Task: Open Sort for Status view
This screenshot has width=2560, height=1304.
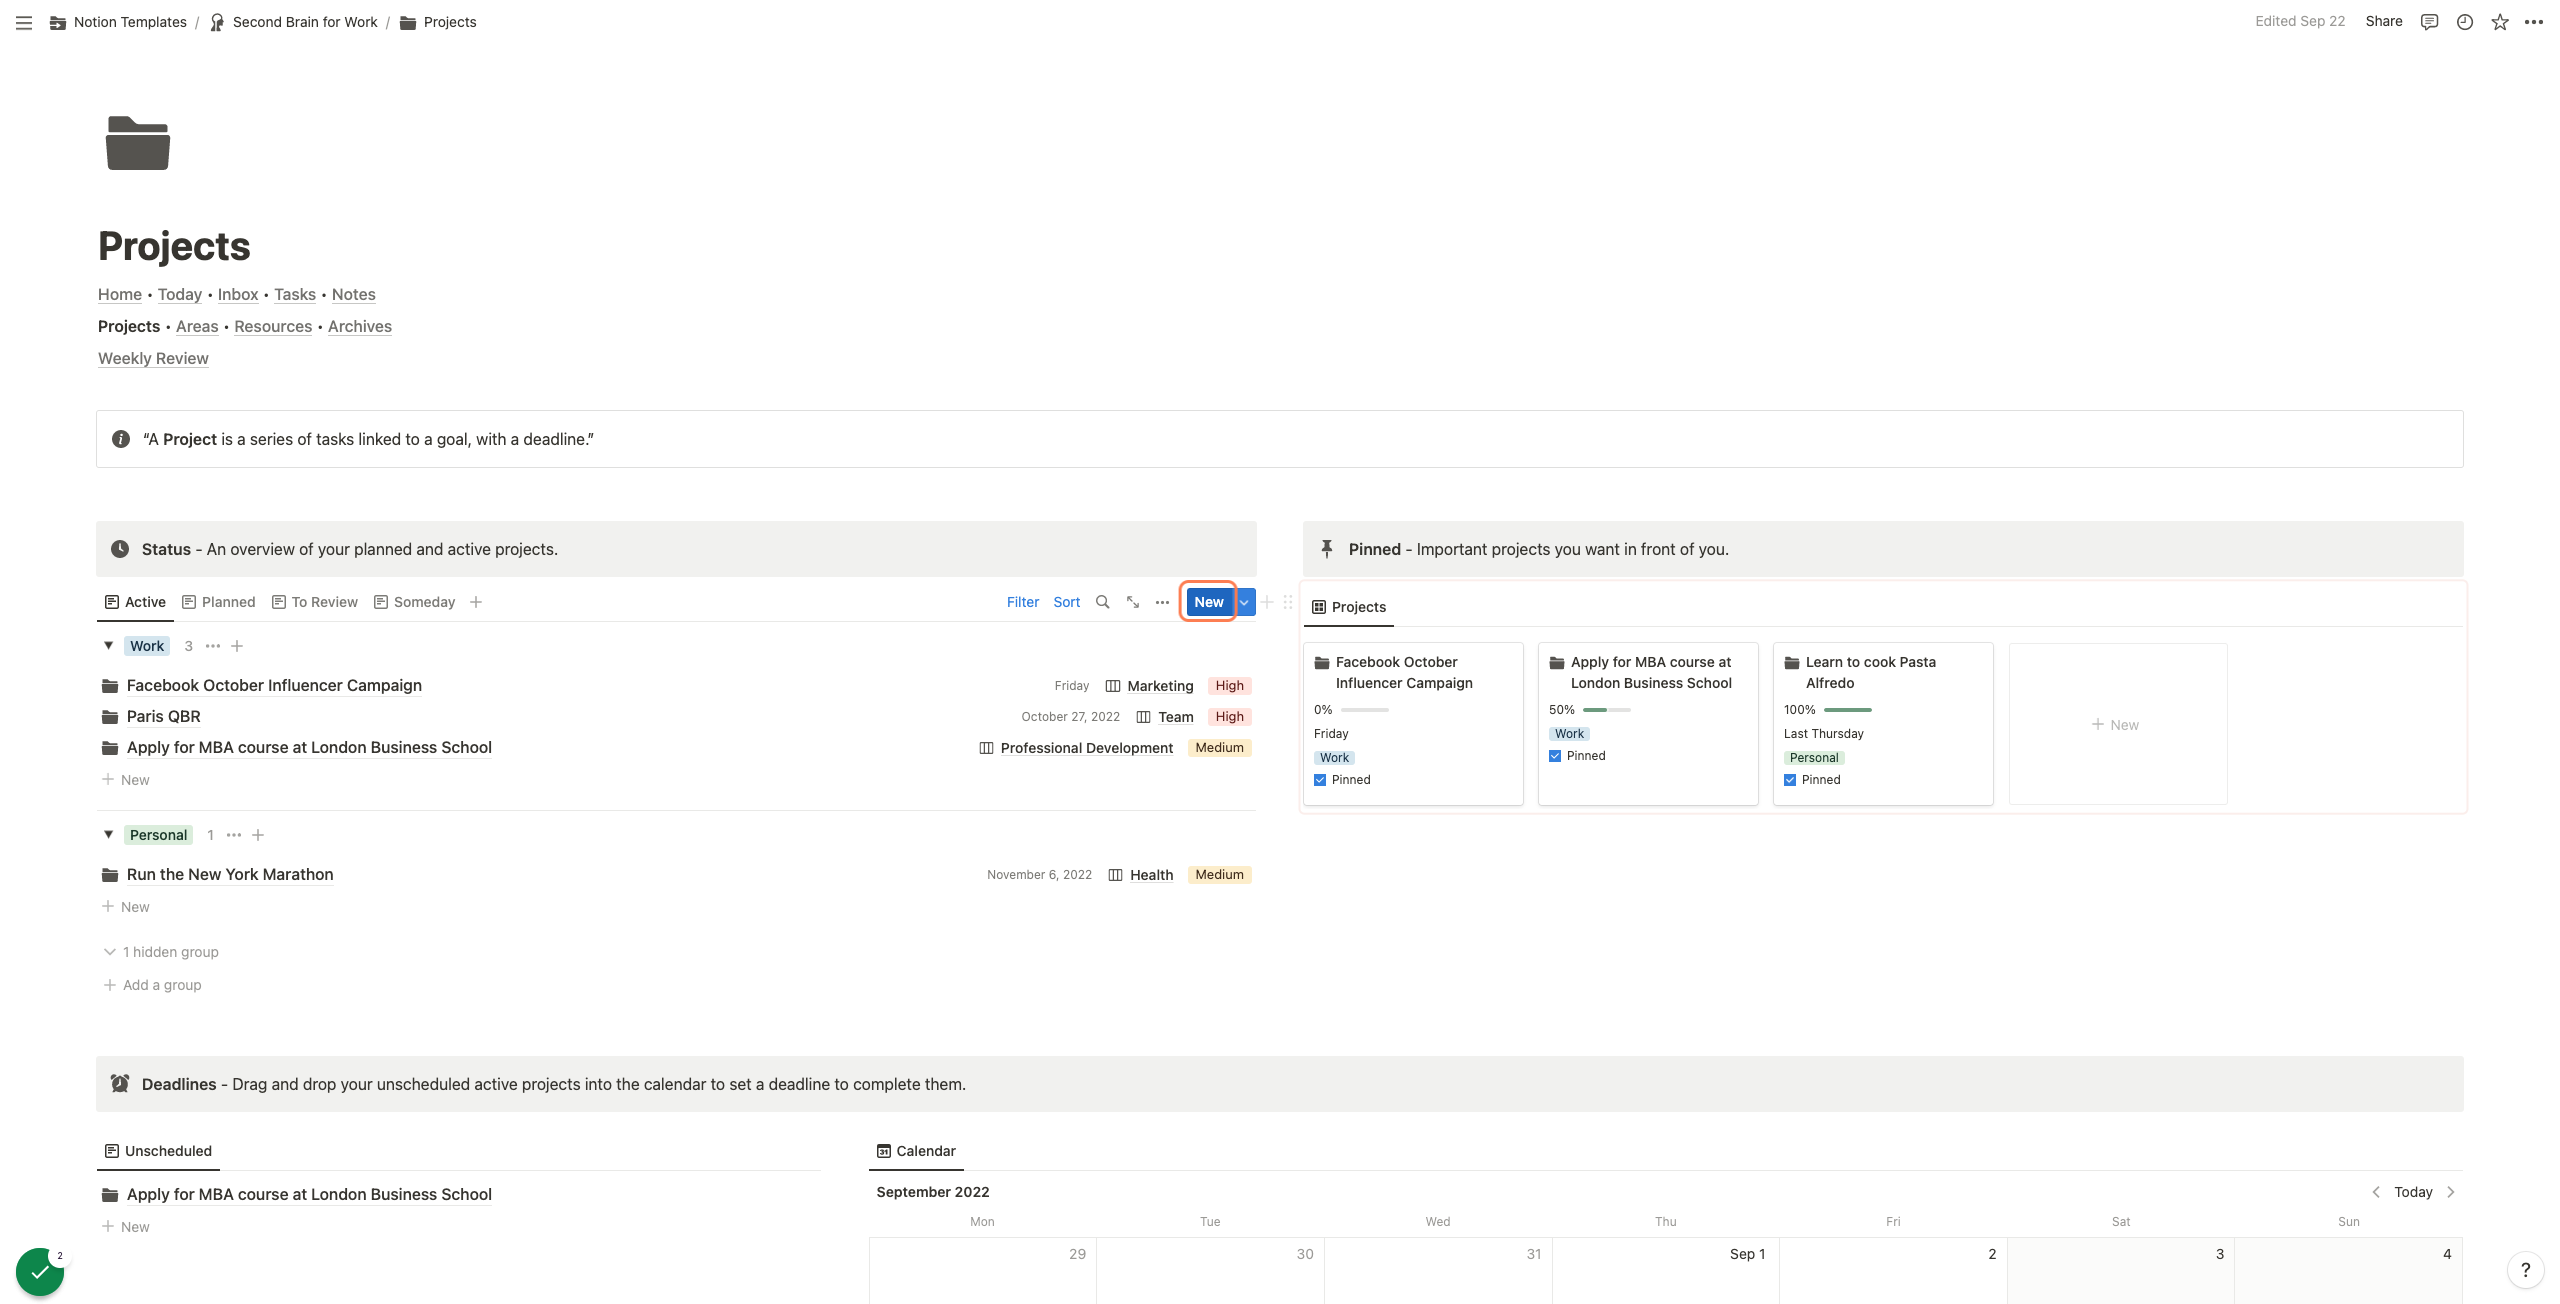Action: [x=1066, y=602]
